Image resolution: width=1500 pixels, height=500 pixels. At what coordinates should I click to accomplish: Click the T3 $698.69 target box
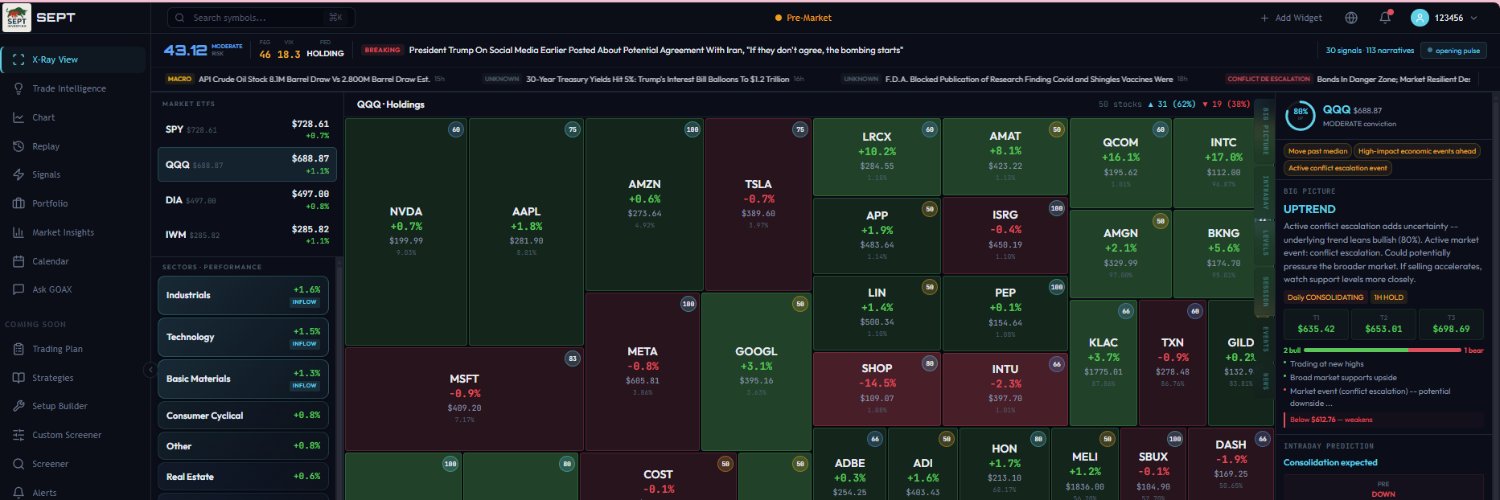point(1451,323)
